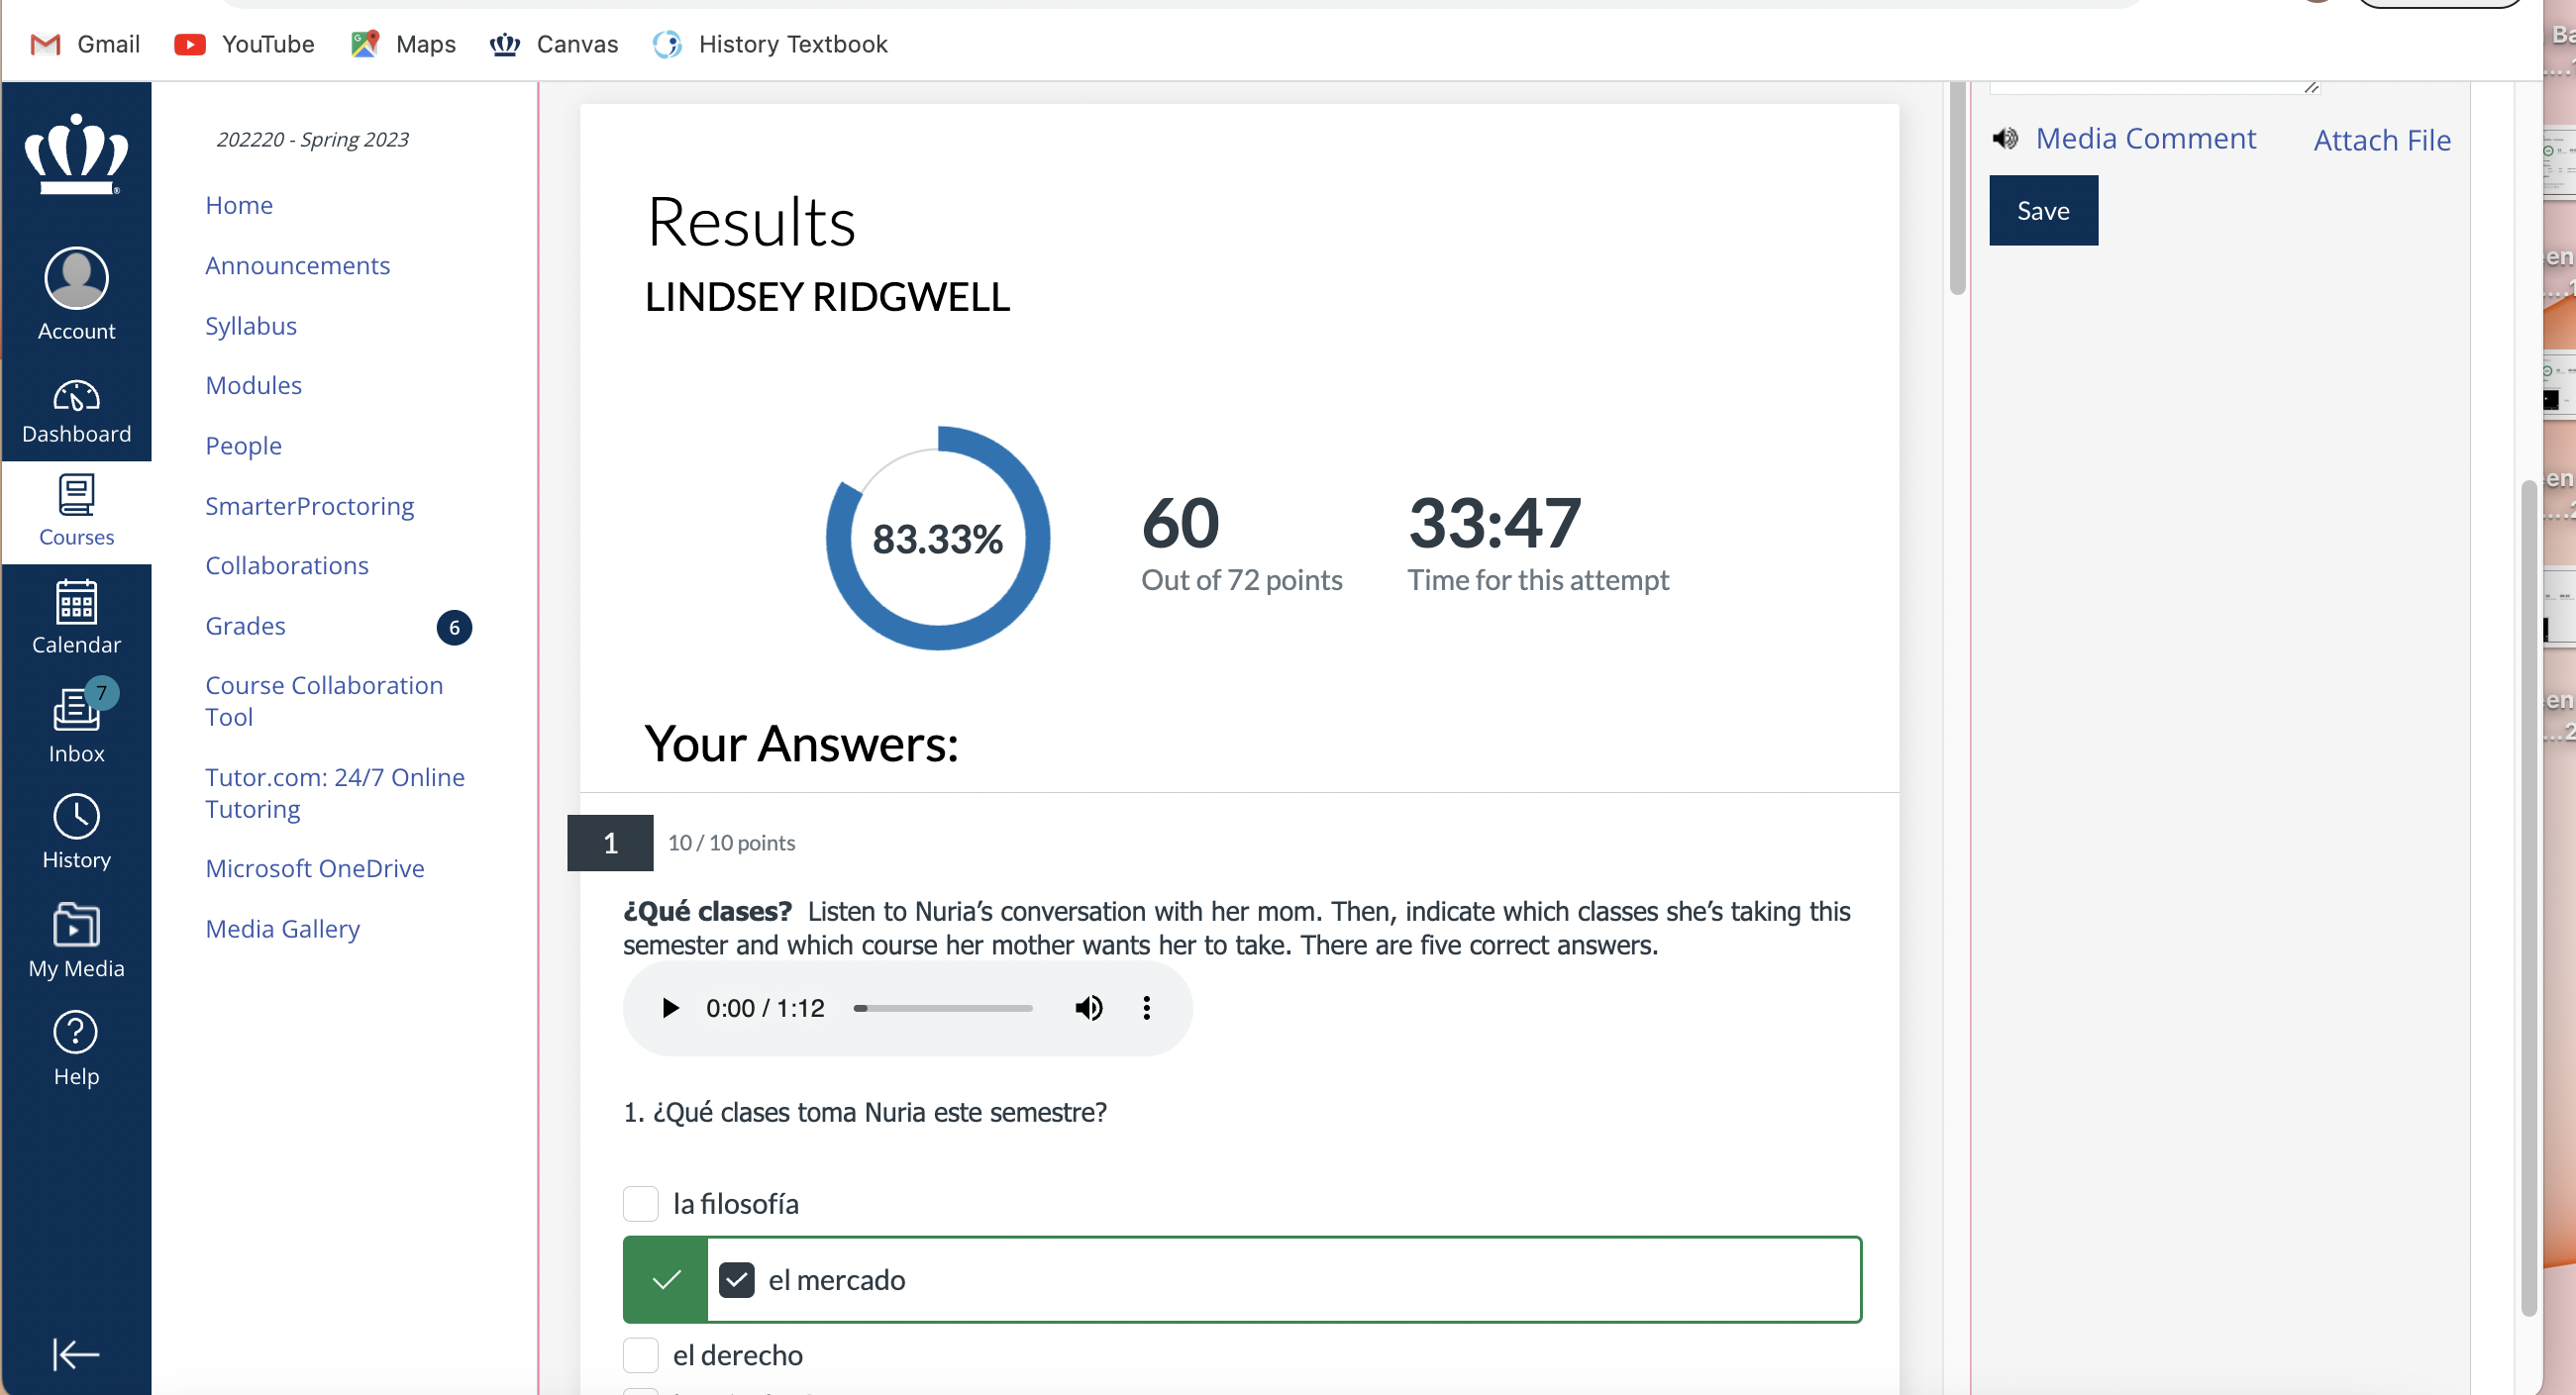
Task: Open the Courses menu
Action: [76, 512]
